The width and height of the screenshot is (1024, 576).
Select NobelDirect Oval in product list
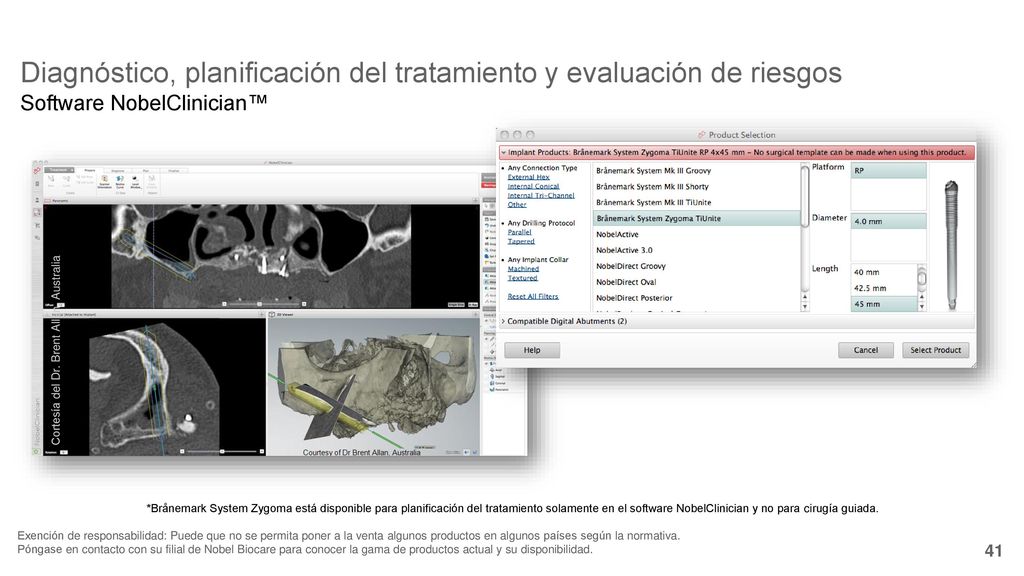point(696,282)
